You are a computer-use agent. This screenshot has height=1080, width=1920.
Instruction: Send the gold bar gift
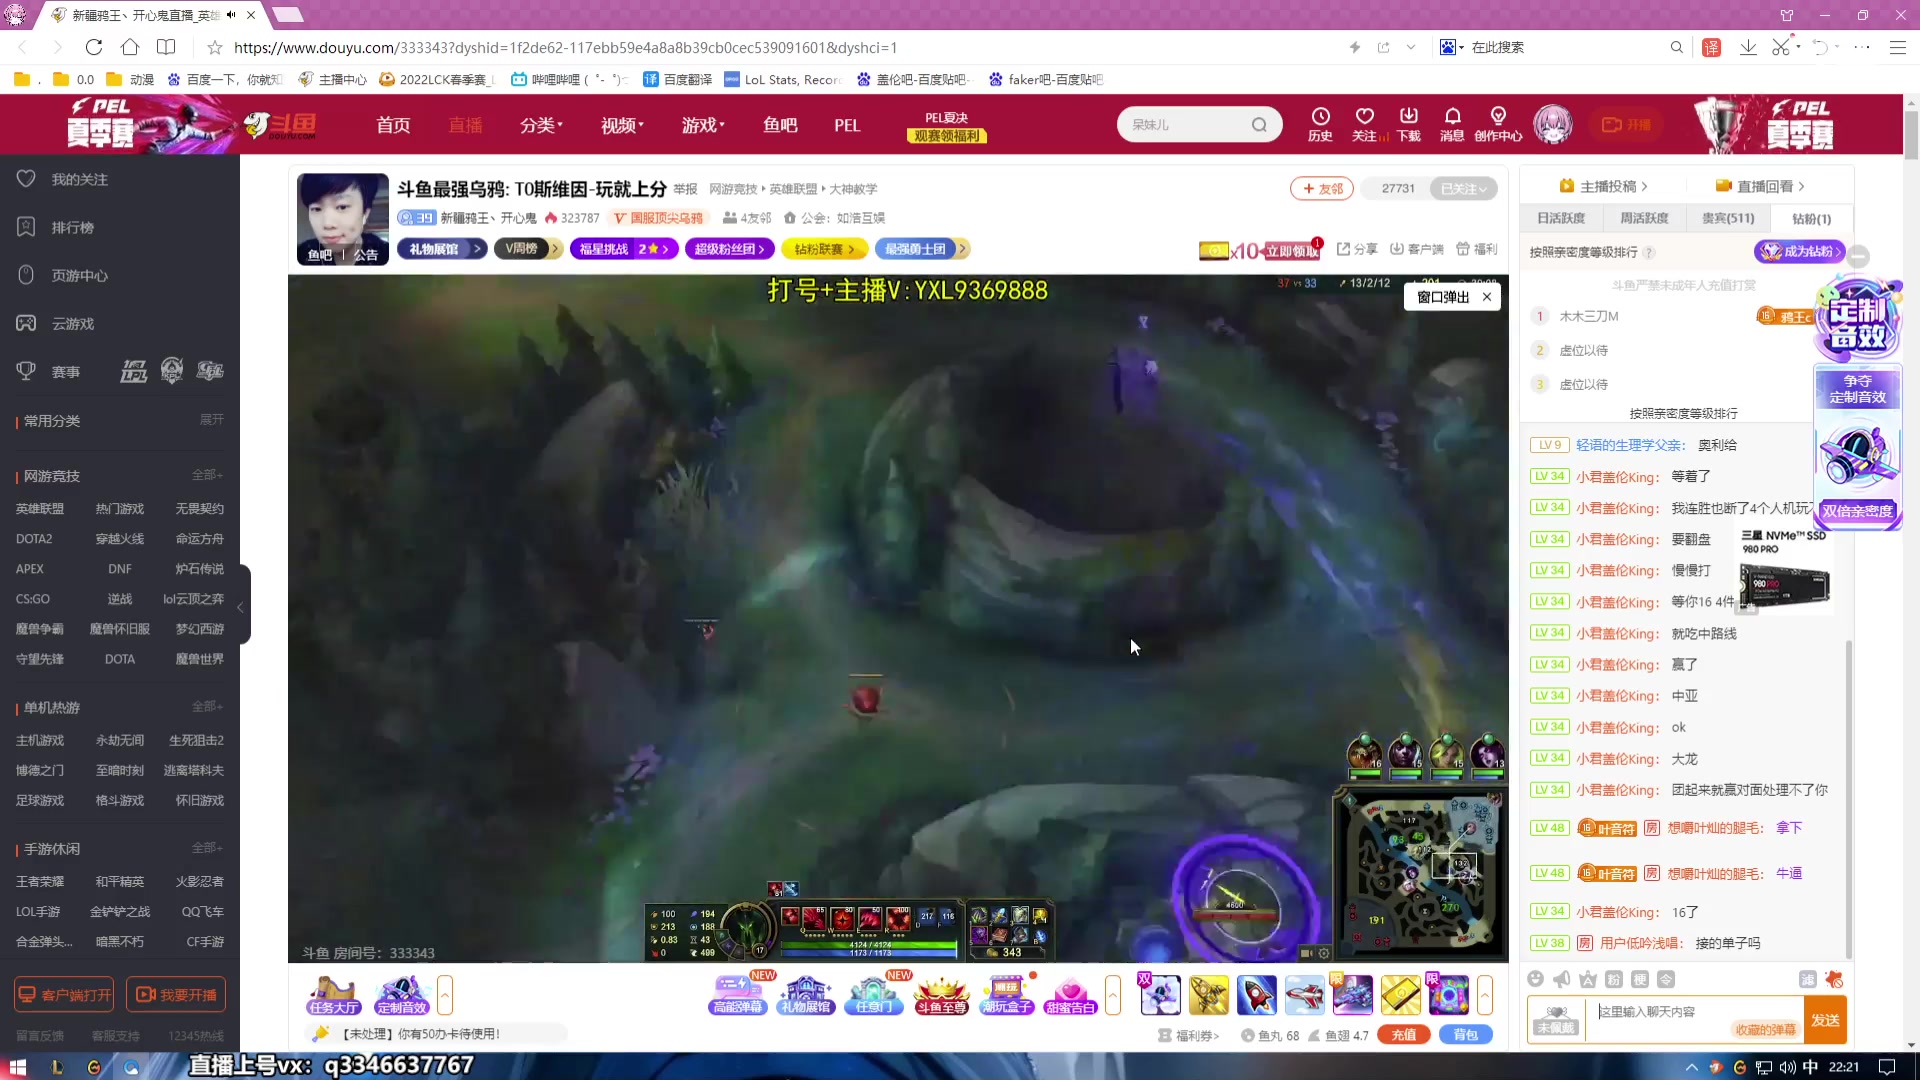point(1401,995)
